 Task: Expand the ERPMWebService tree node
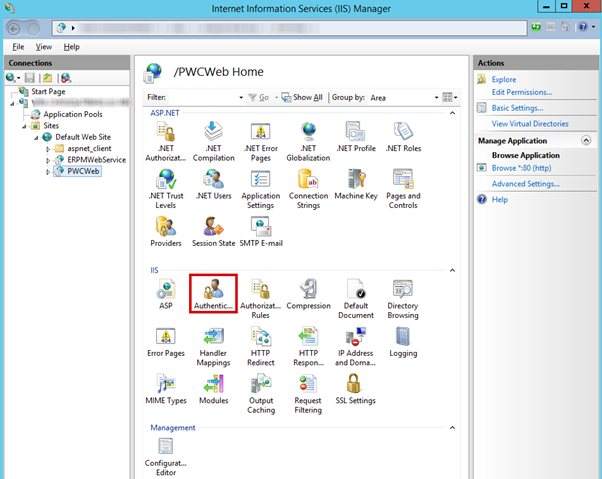tap(48, 160)
